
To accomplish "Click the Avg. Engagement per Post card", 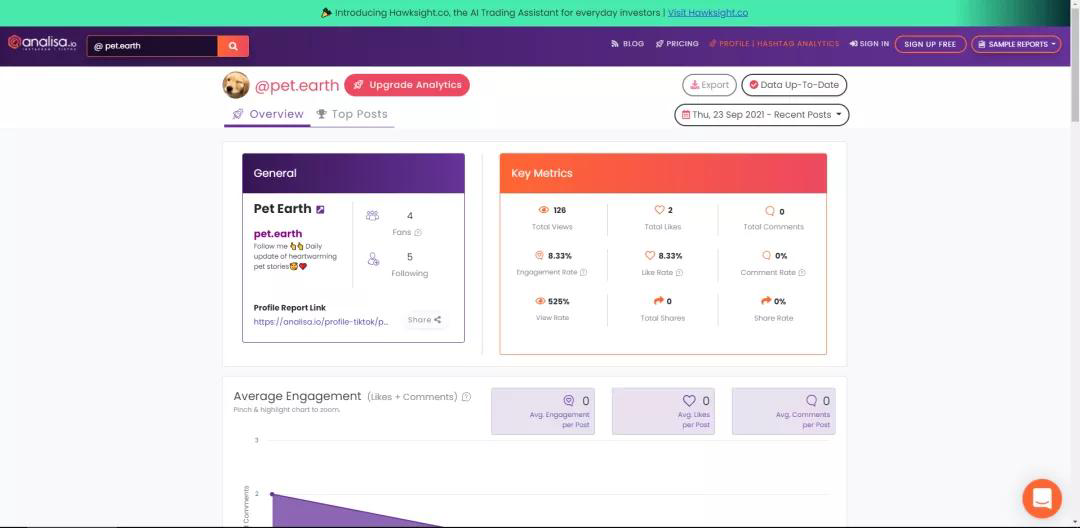I will 543,411.
